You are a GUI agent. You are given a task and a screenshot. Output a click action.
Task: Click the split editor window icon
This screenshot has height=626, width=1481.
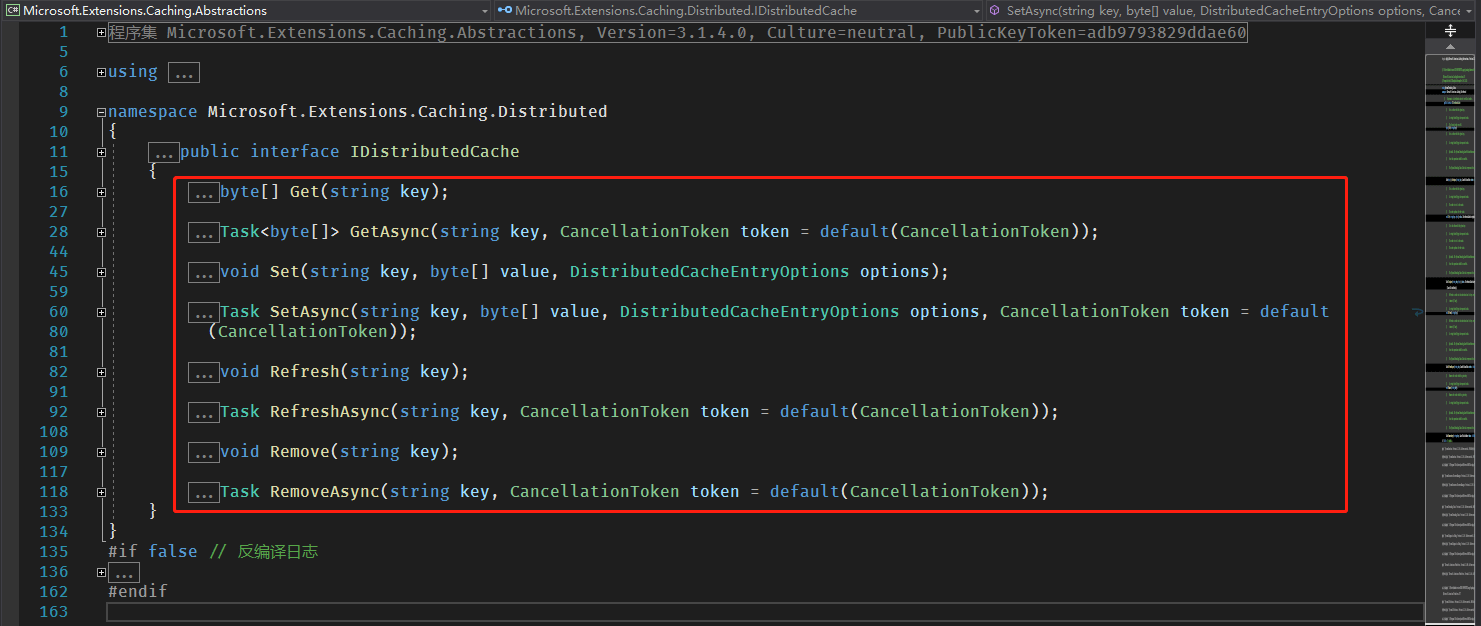coord(1450,31)
